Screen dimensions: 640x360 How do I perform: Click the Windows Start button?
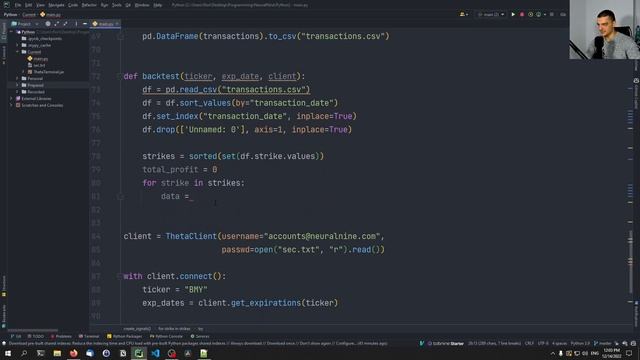[8, 353]
